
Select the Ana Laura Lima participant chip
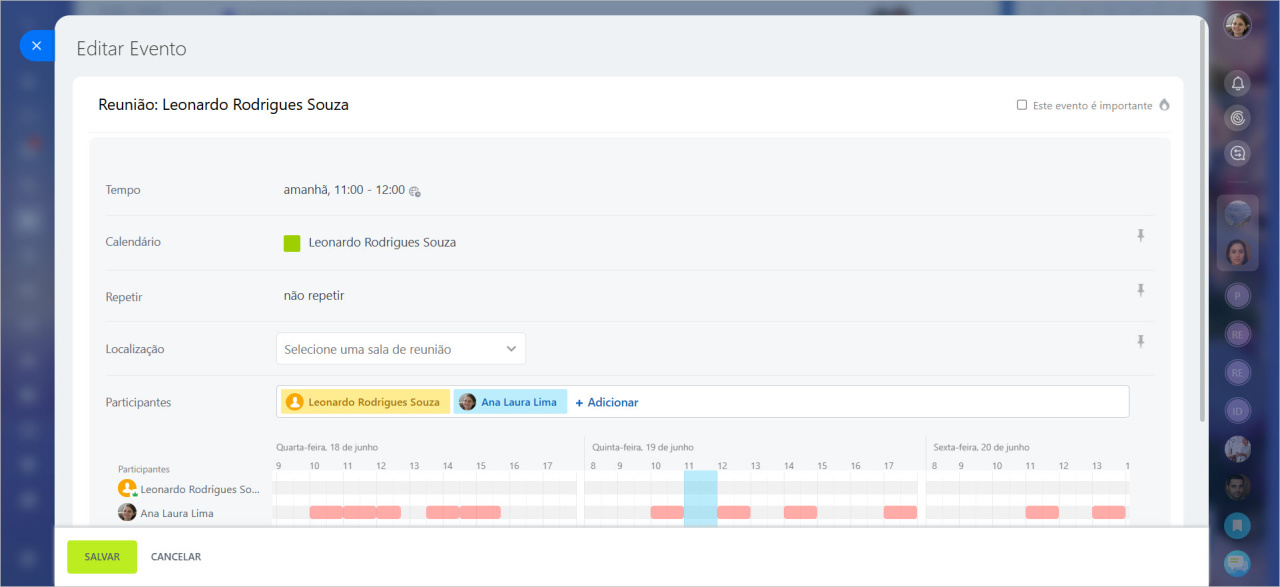510,402
